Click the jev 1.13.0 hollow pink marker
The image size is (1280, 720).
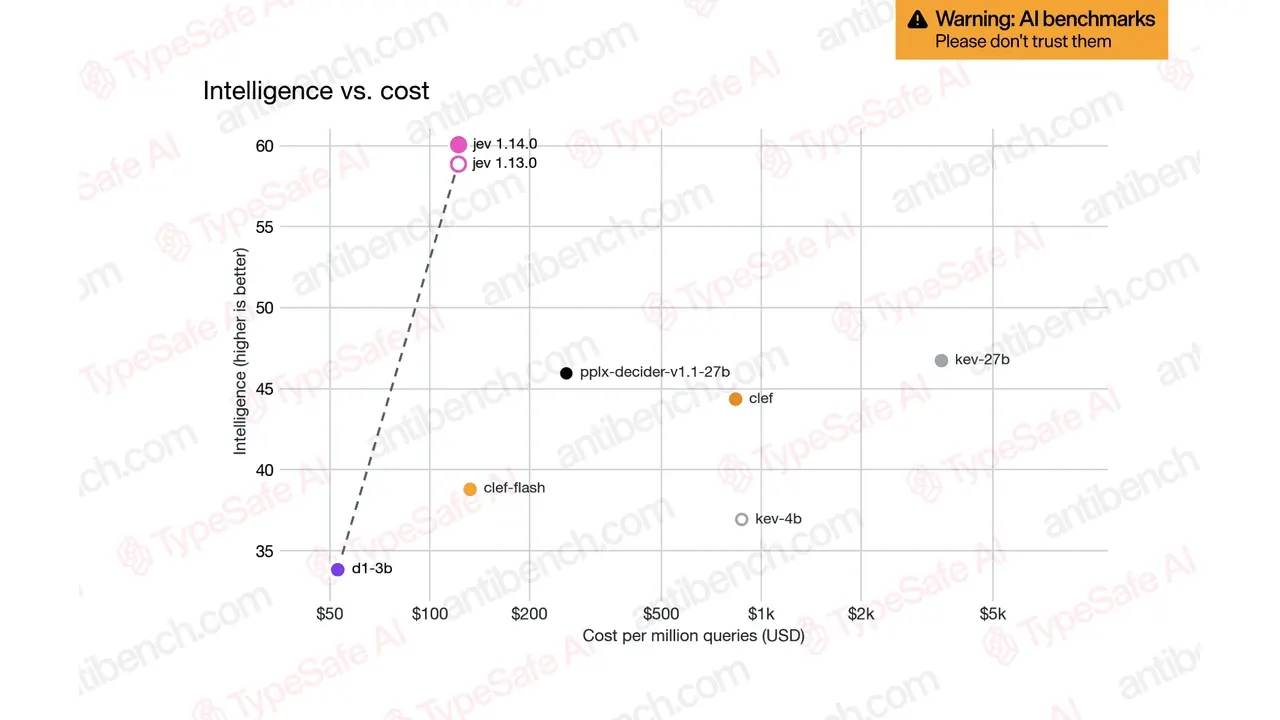coord(458,163)
